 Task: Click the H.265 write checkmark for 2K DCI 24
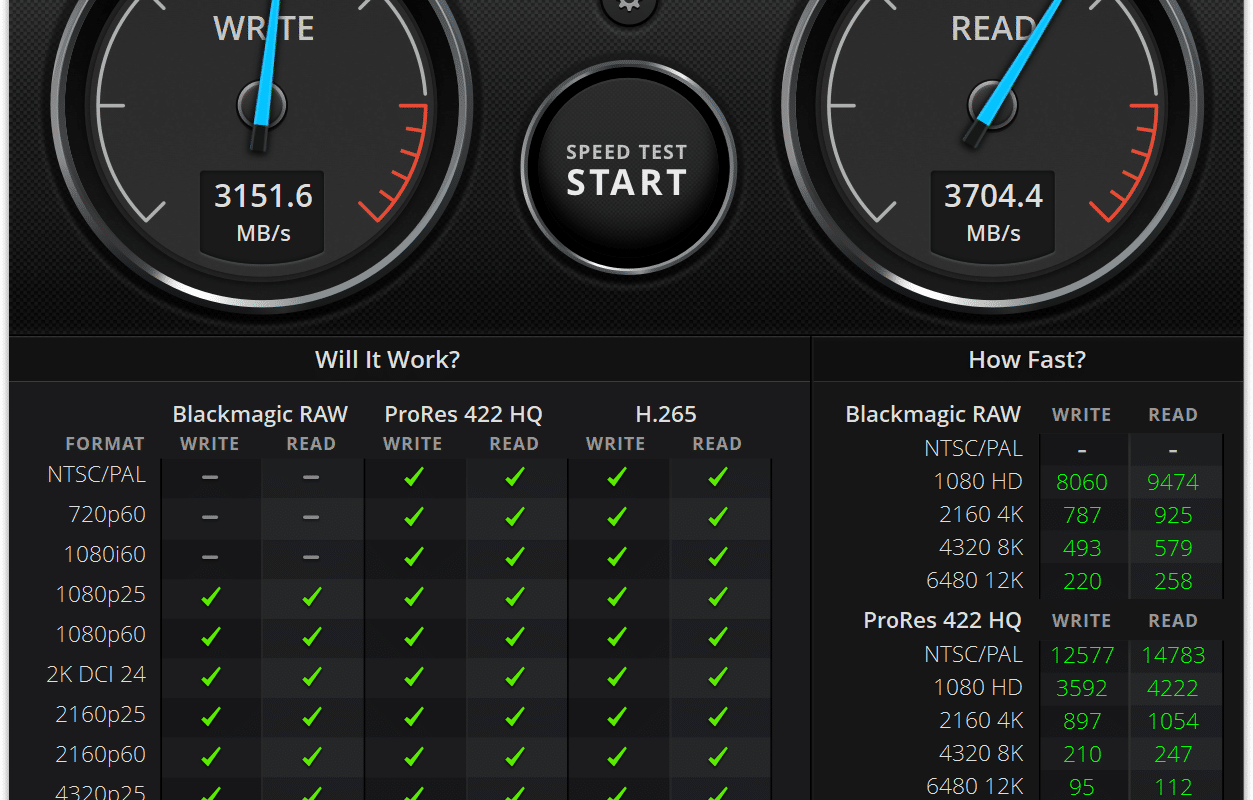point(616,677)
